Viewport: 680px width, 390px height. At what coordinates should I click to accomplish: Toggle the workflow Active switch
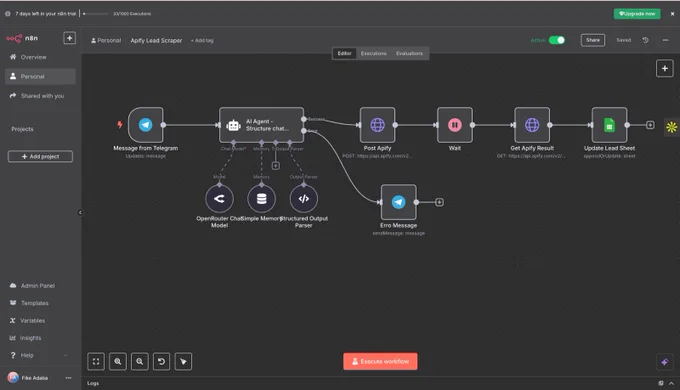pos(557,40)
